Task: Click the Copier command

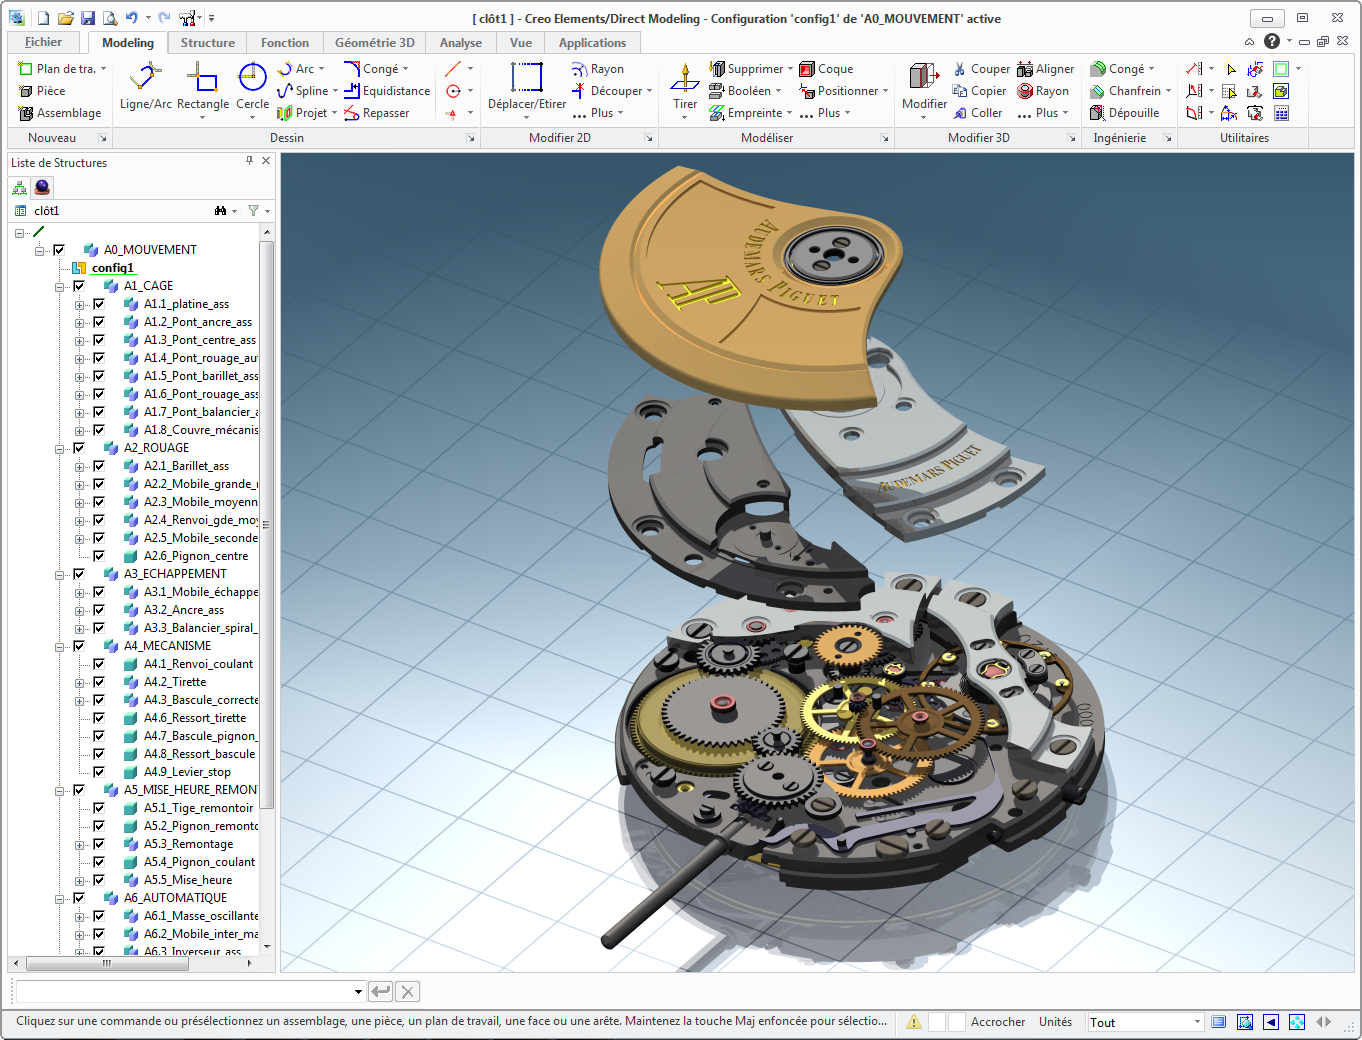Action: pos(979,91)
